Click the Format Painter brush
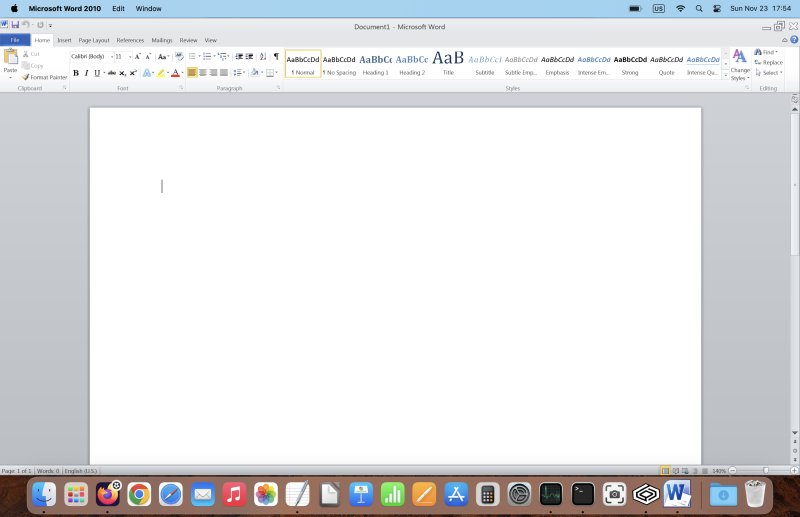Viewport: 800px width, 517px height. (x=26, y=77)
